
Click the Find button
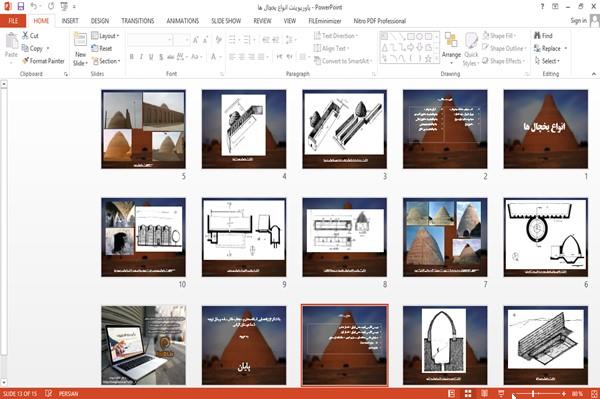tap(543, 36)
